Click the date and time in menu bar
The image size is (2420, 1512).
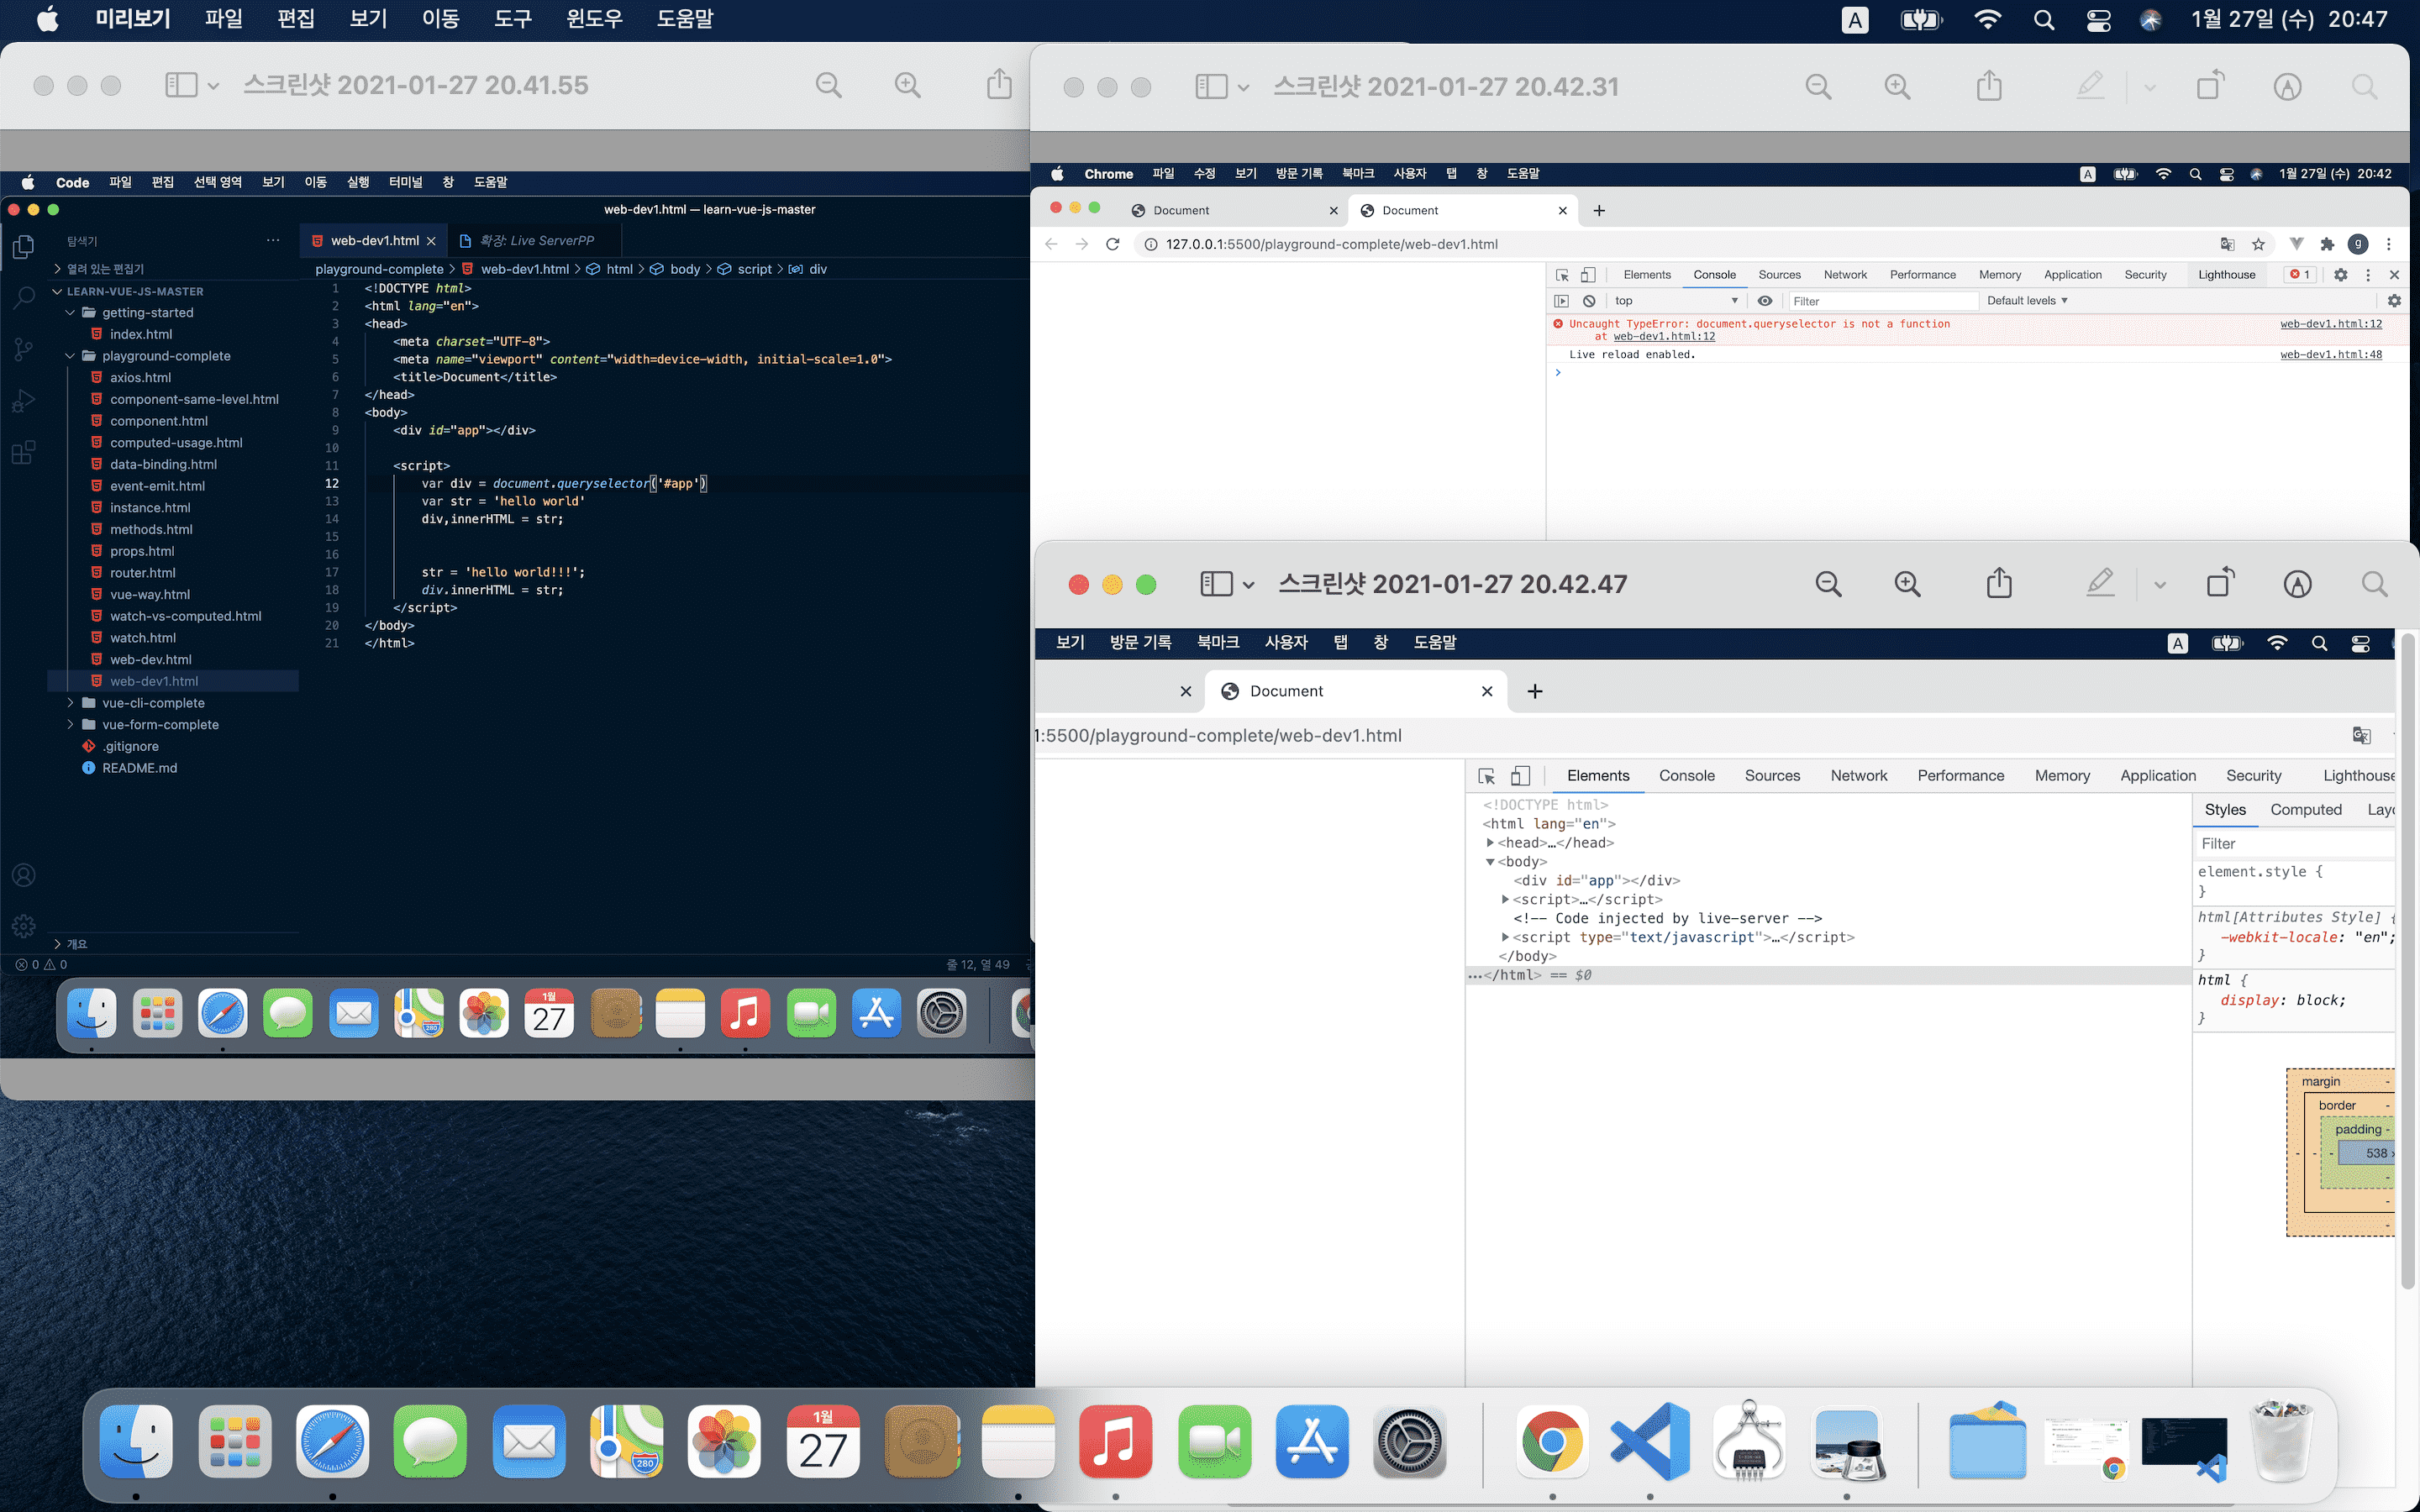tap(2288, 19)
